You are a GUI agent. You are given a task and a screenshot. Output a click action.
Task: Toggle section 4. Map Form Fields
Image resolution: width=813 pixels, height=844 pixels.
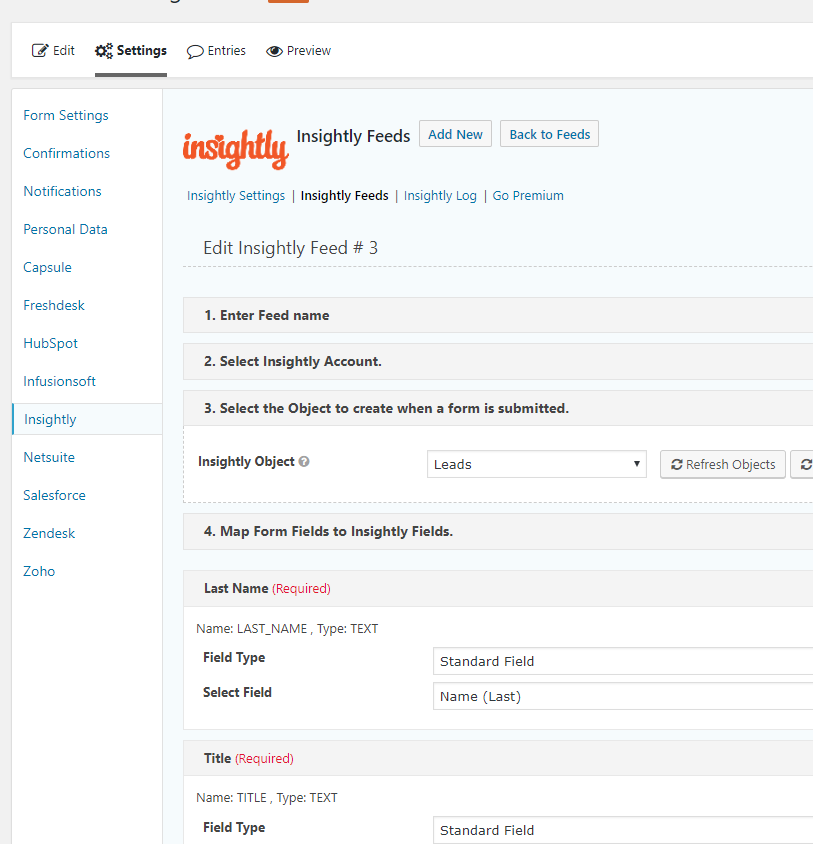point(498,531)
